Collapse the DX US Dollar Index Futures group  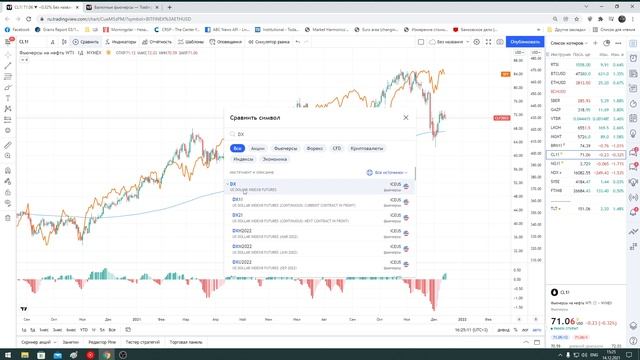point(228,184)
